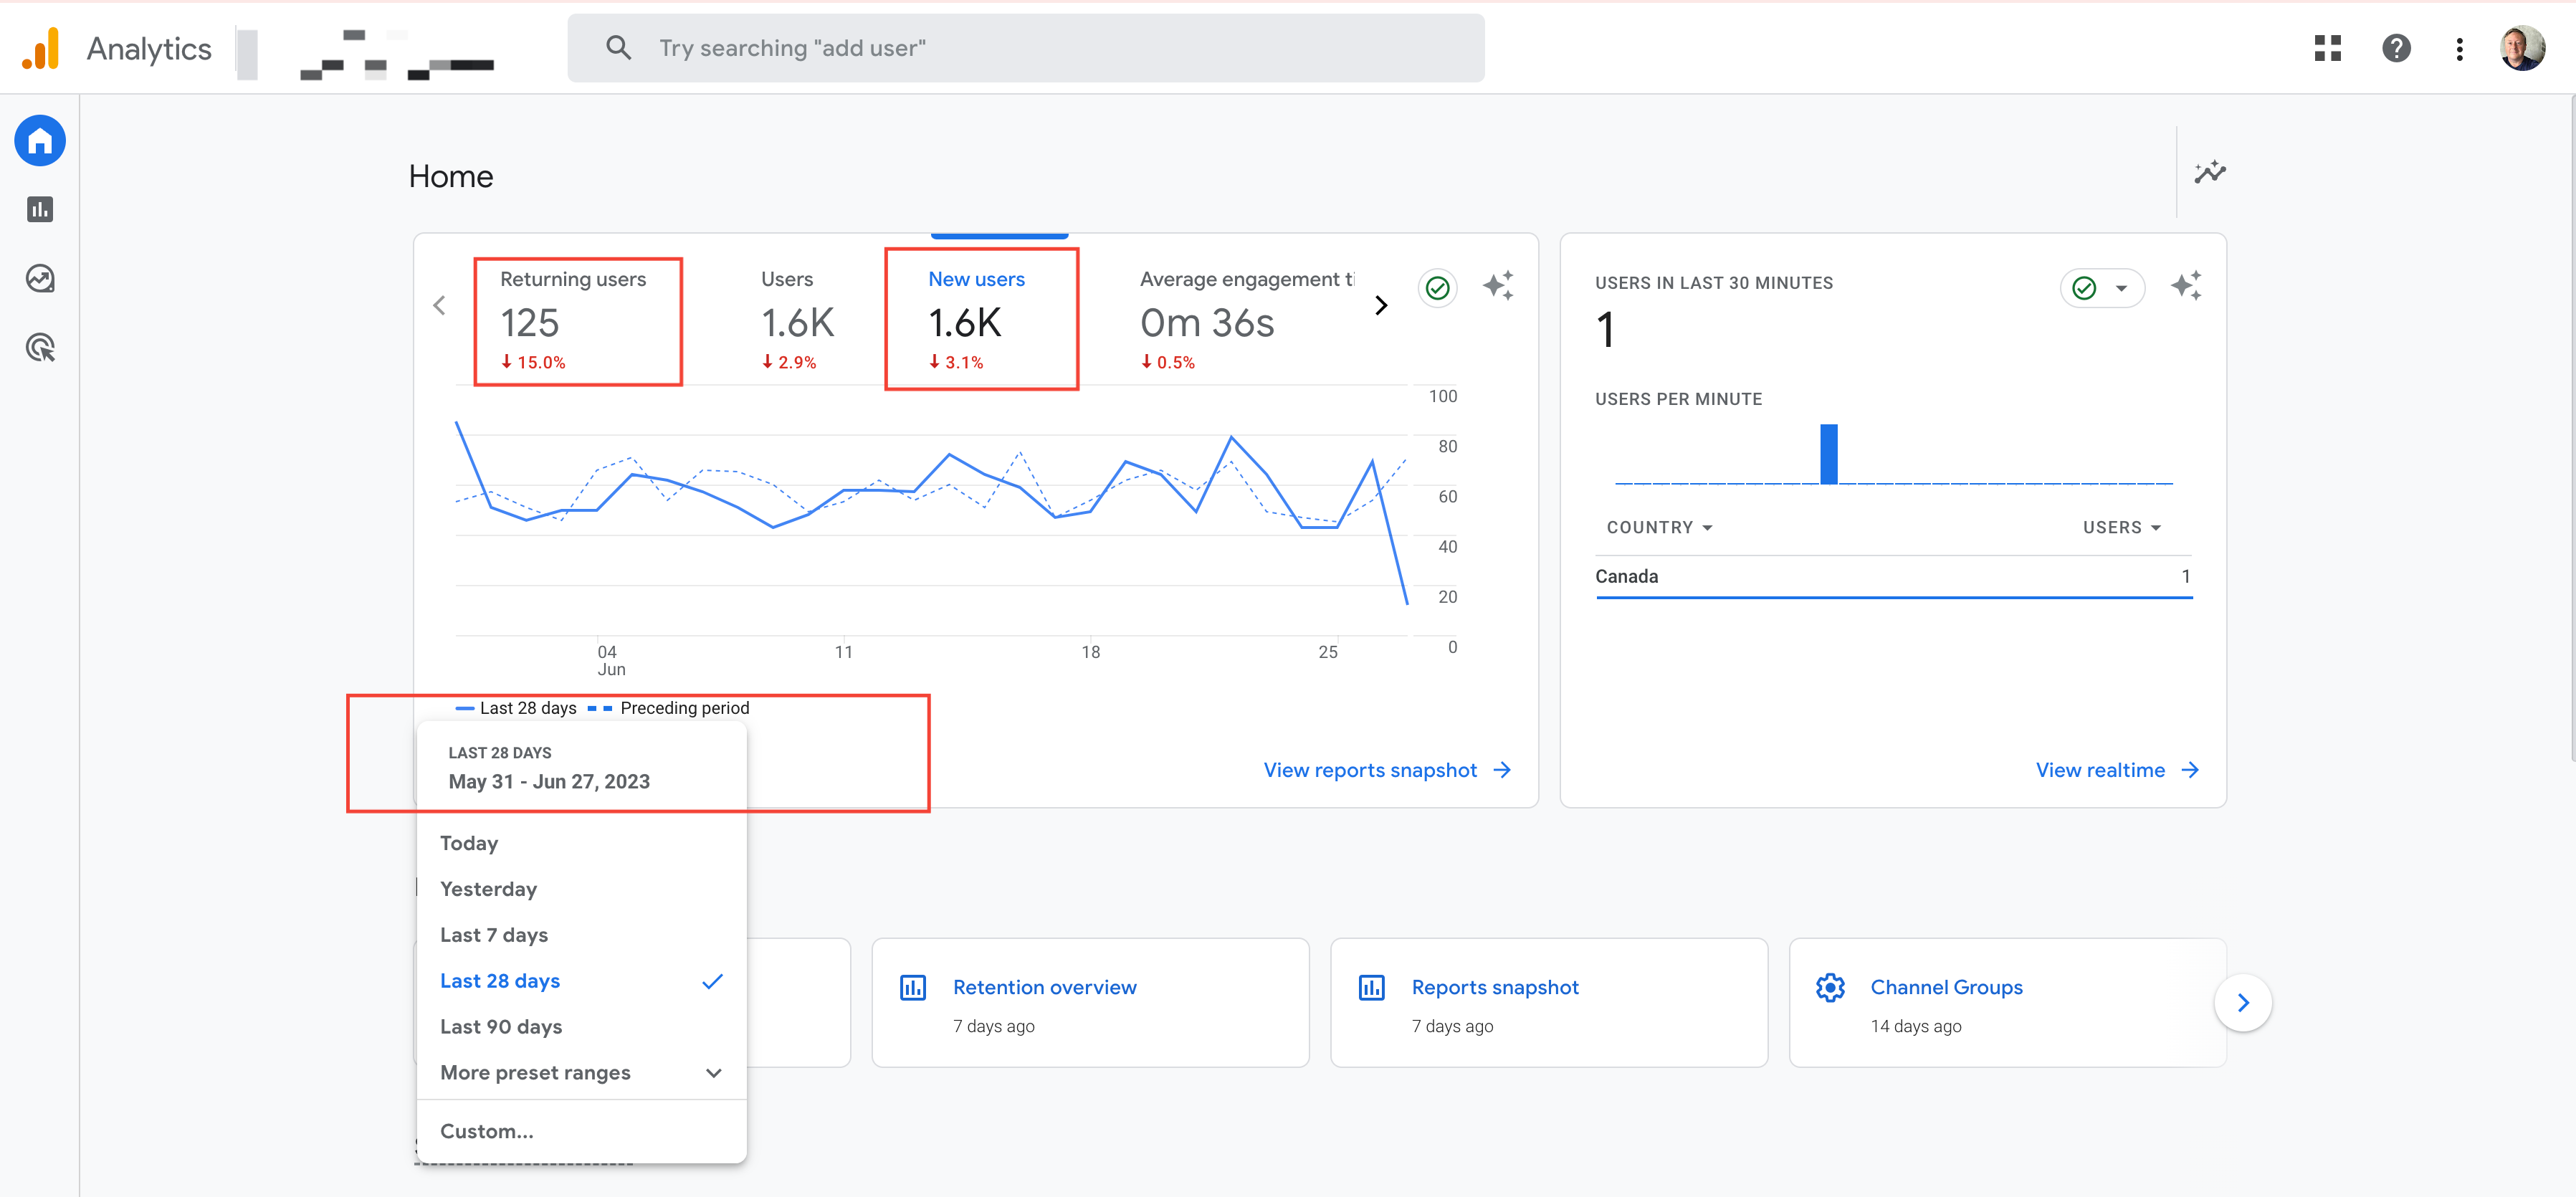
Task: Open the Advertising section icon
Action: point(40,348)
